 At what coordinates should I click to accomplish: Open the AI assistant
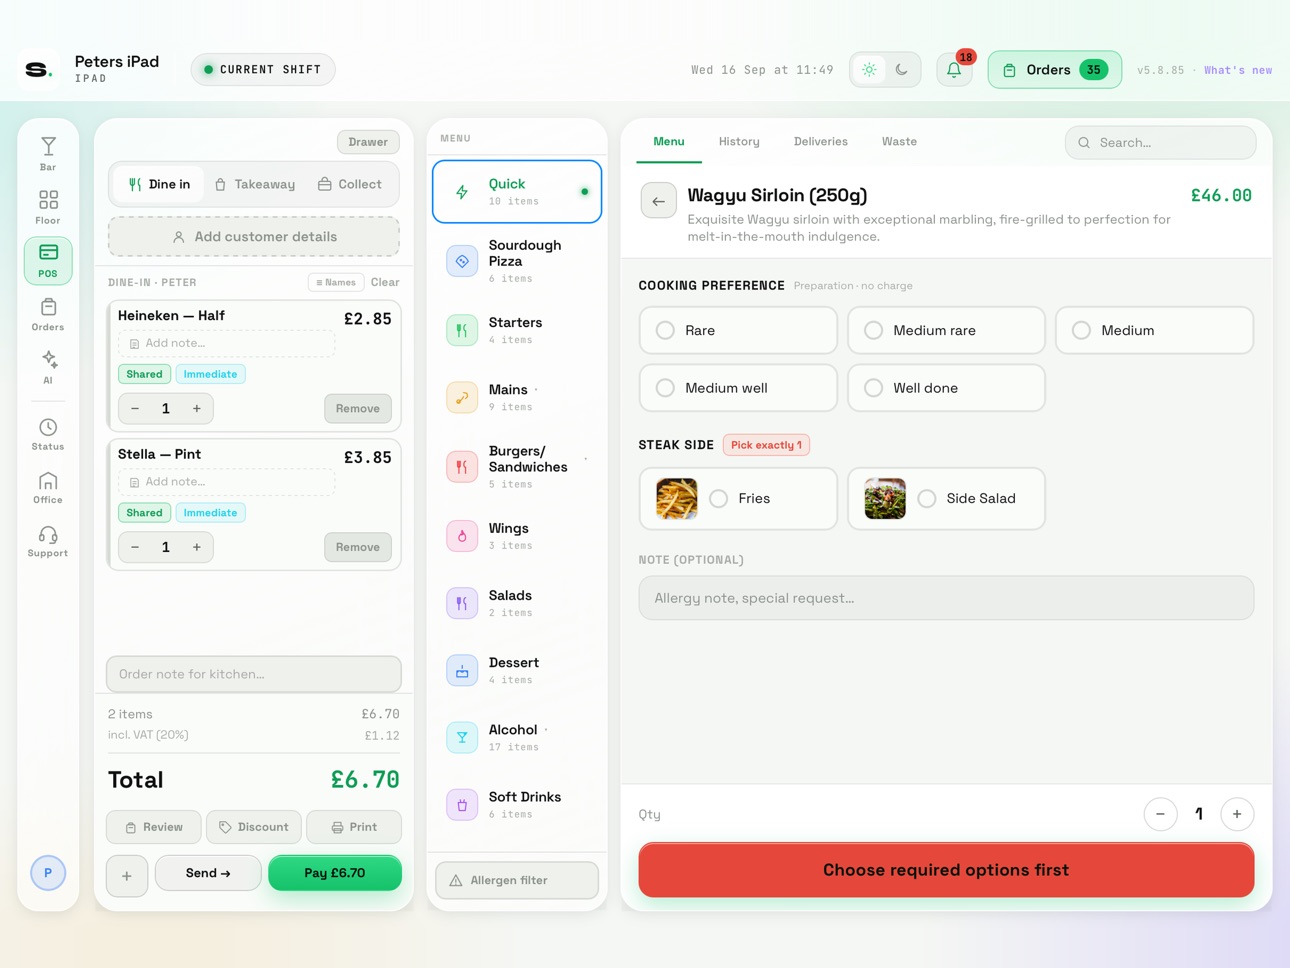pyautogui.click(x=48, y=367)
